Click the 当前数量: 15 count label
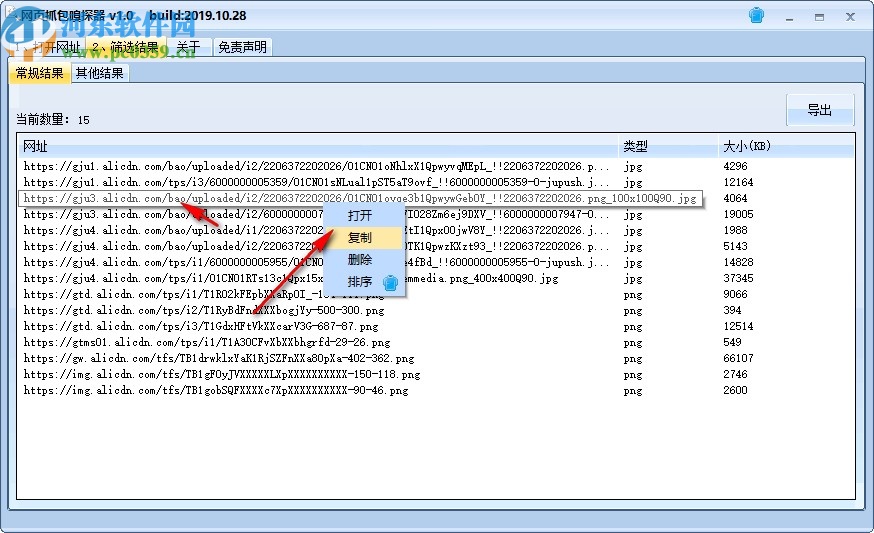 [53, 119]
